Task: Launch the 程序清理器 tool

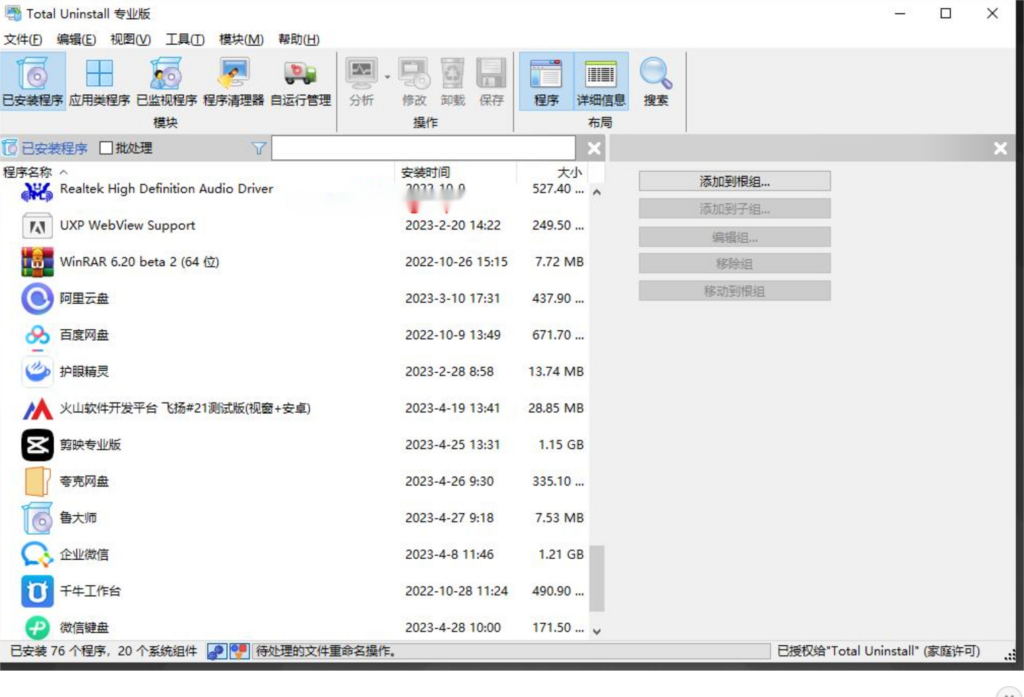Action: (233, 81)
